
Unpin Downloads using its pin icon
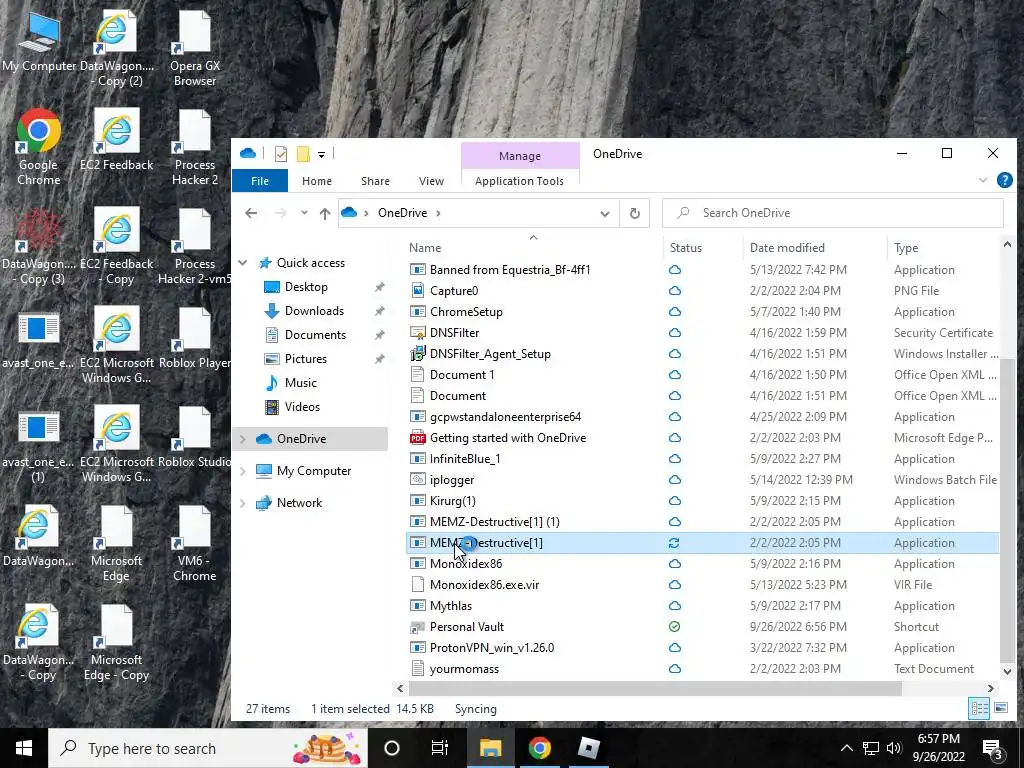point(379,311)
